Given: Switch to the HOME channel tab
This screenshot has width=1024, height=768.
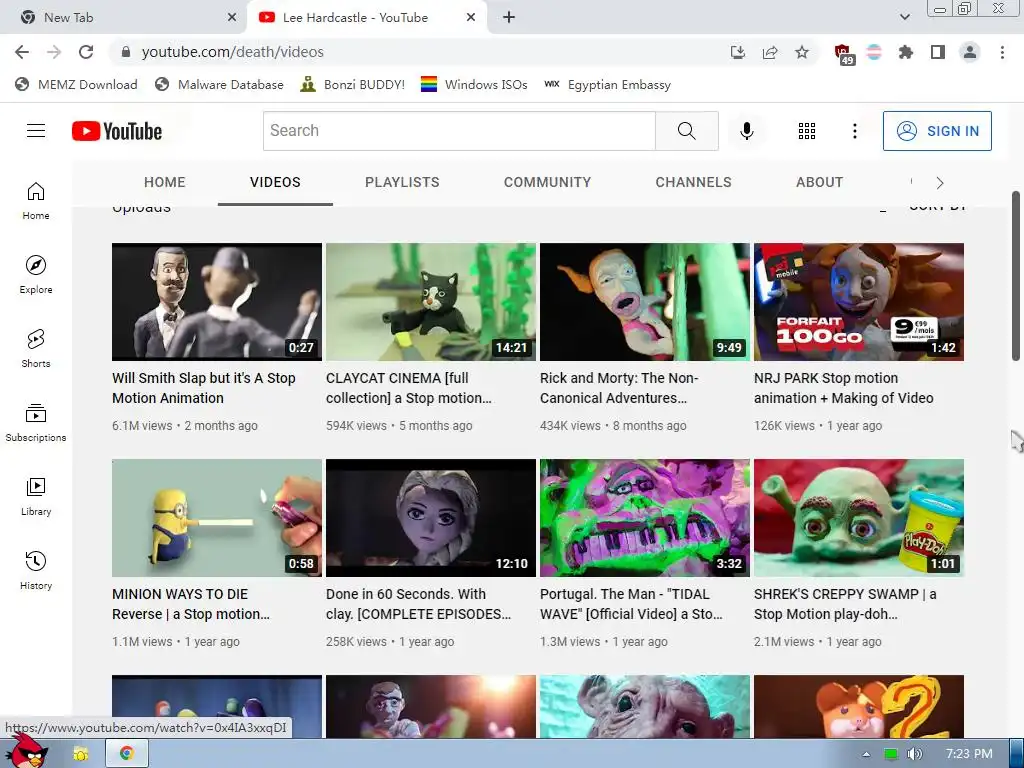Looking at the screenshot, I should (165, 182).
